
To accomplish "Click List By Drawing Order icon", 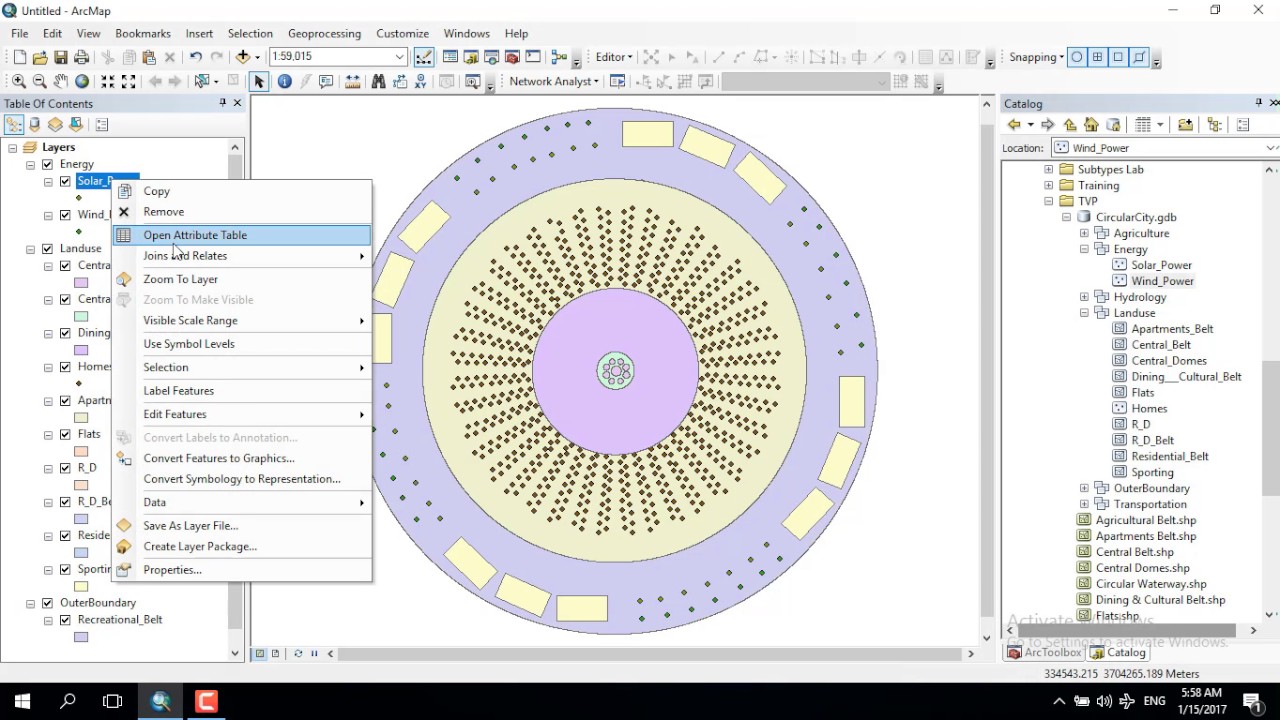I will [14, 125].
